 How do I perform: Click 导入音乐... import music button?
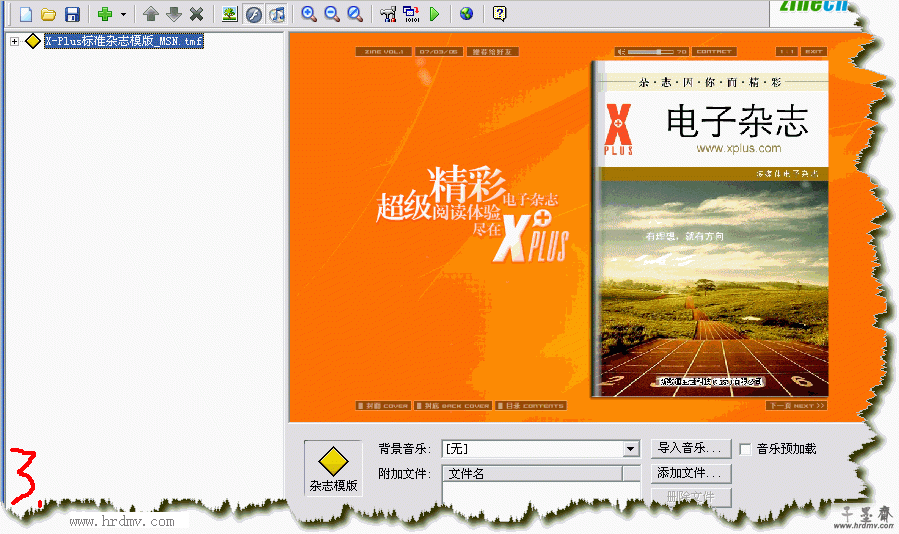[x=691, y=448]
